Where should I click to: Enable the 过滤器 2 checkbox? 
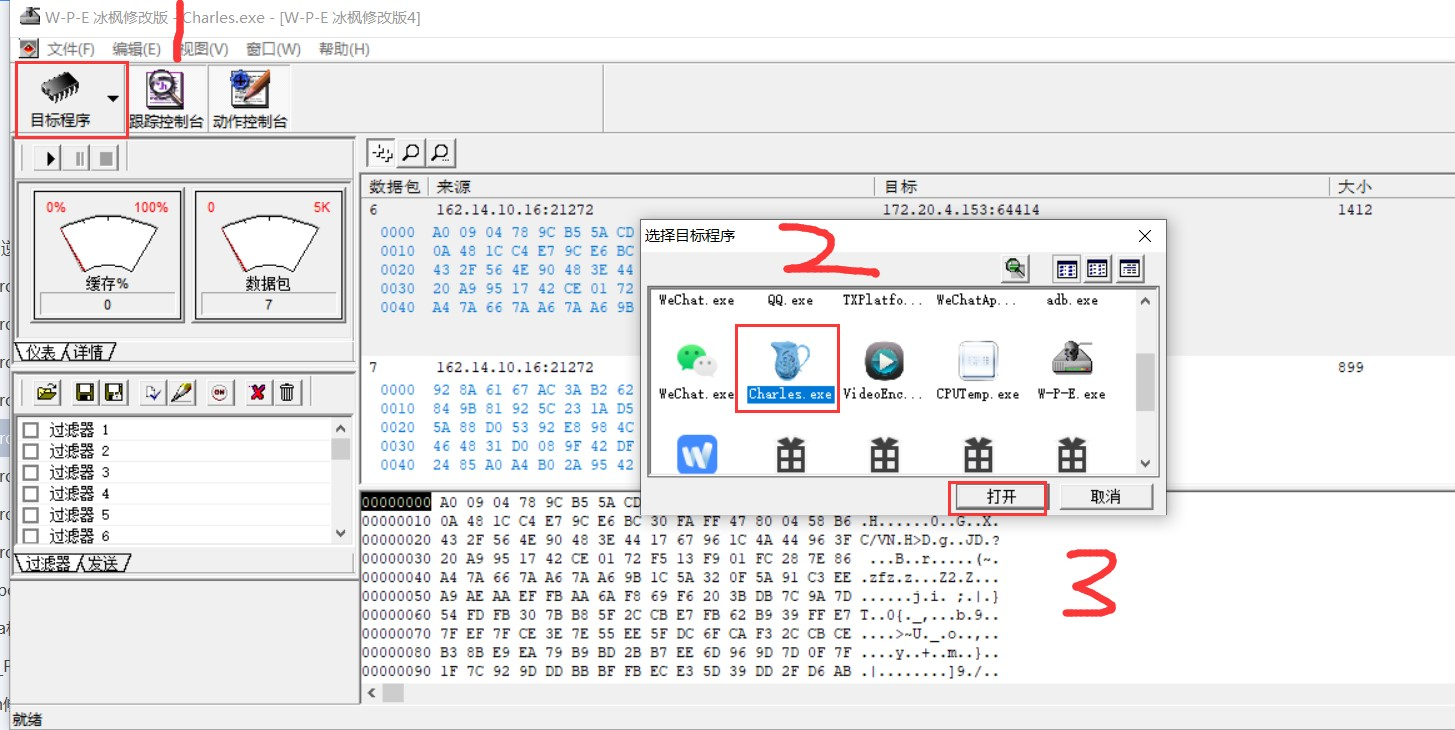(31, 451)
